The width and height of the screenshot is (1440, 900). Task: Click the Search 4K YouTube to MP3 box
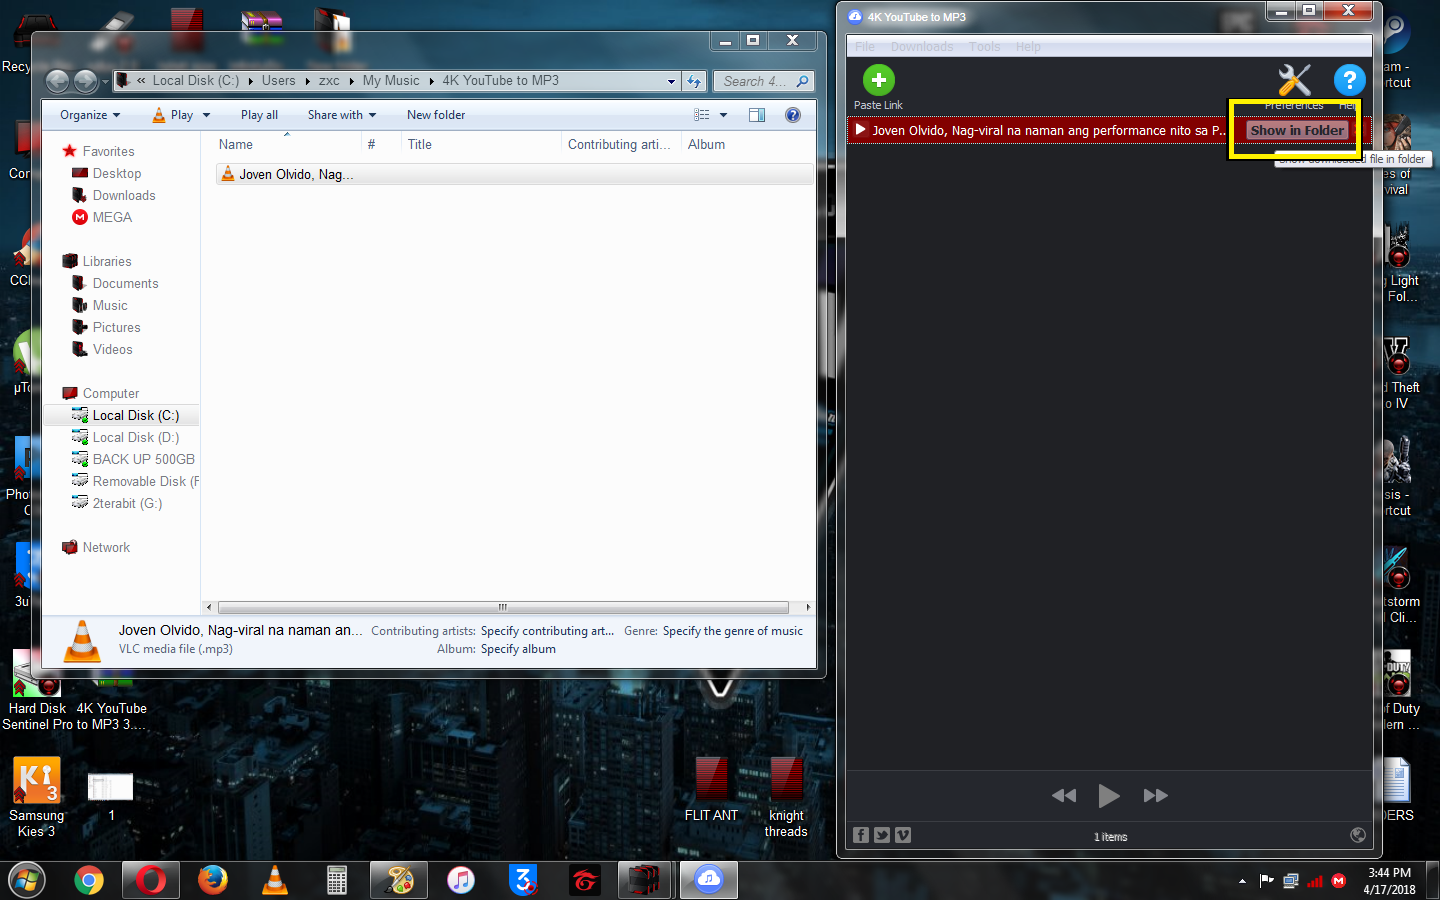point(763,81)
